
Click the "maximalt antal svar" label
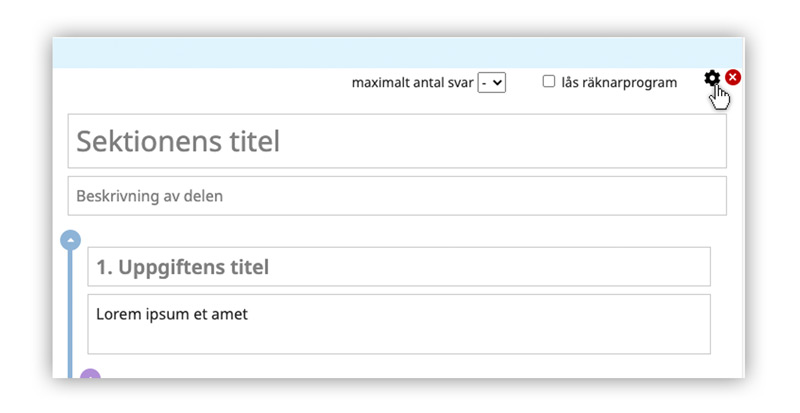pyautogui.click(x=413, y=83)
